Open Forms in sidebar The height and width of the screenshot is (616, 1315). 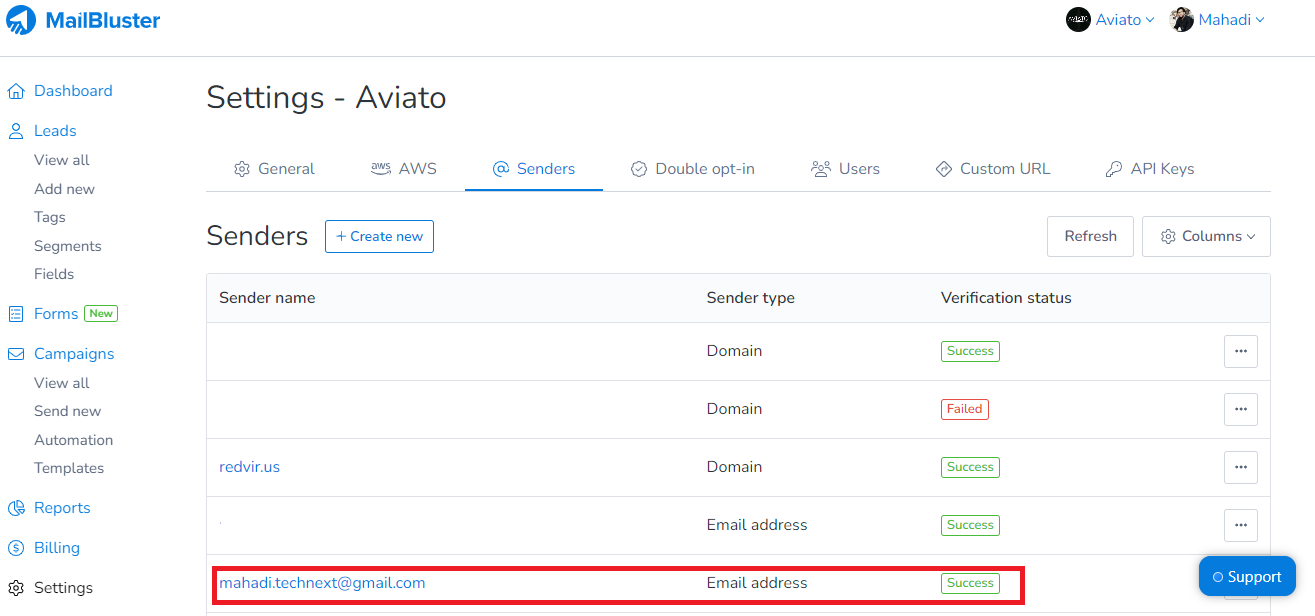click(x=56, y=314)
